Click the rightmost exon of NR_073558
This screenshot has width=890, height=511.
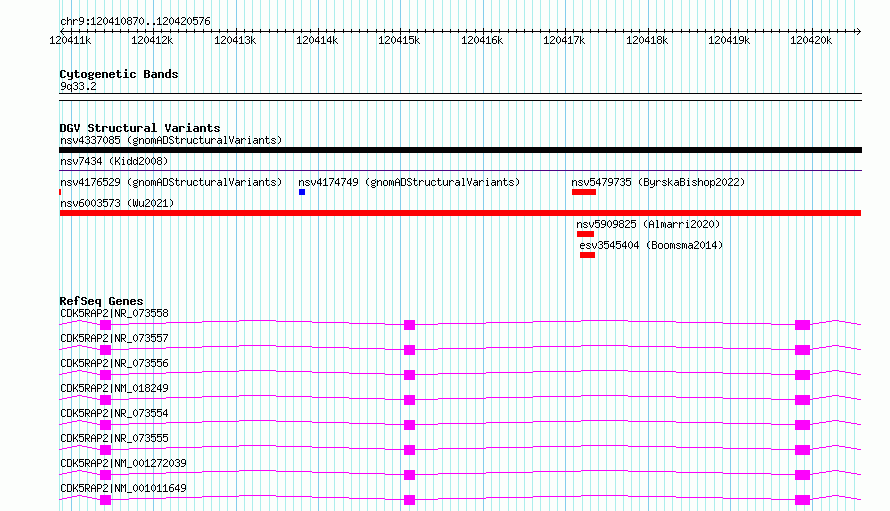(803, 325)
